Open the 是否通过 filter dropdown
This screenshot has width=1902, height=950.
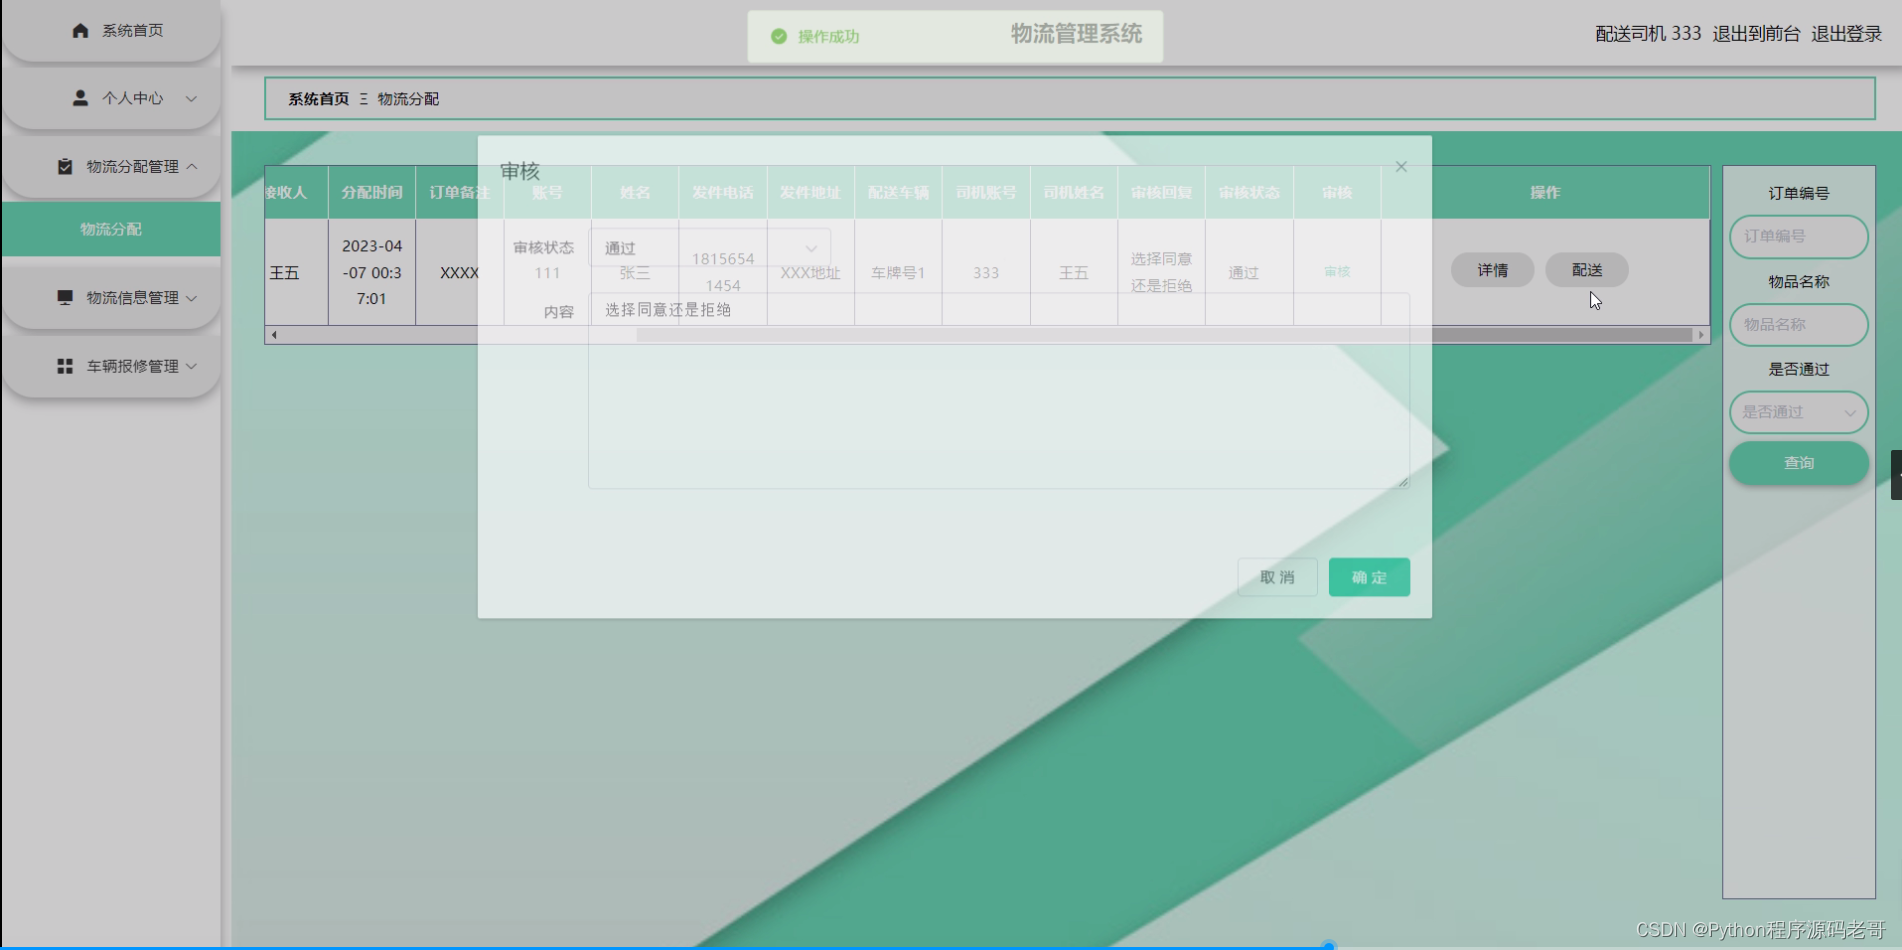[1799, 412]
